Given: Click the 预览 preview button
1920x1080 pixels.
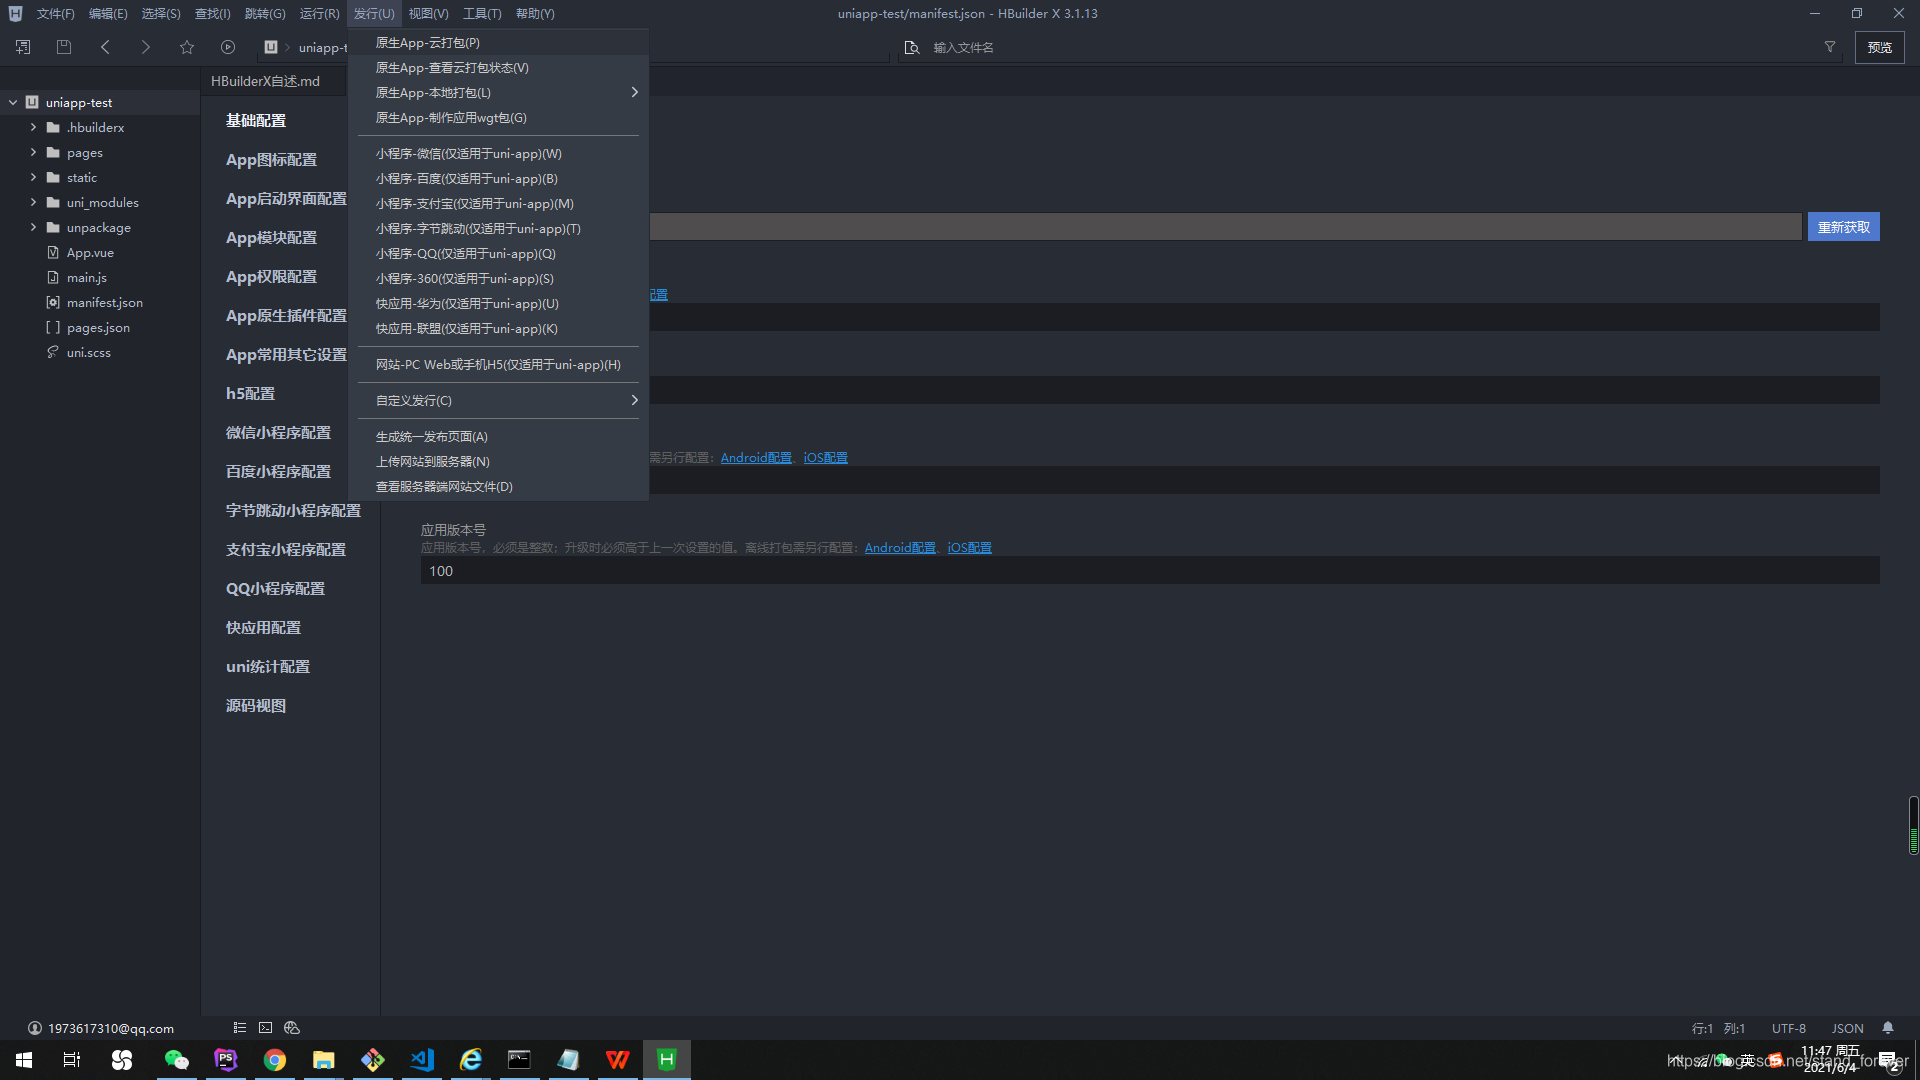Looking at the screenshot, I should coord(1879,47).
